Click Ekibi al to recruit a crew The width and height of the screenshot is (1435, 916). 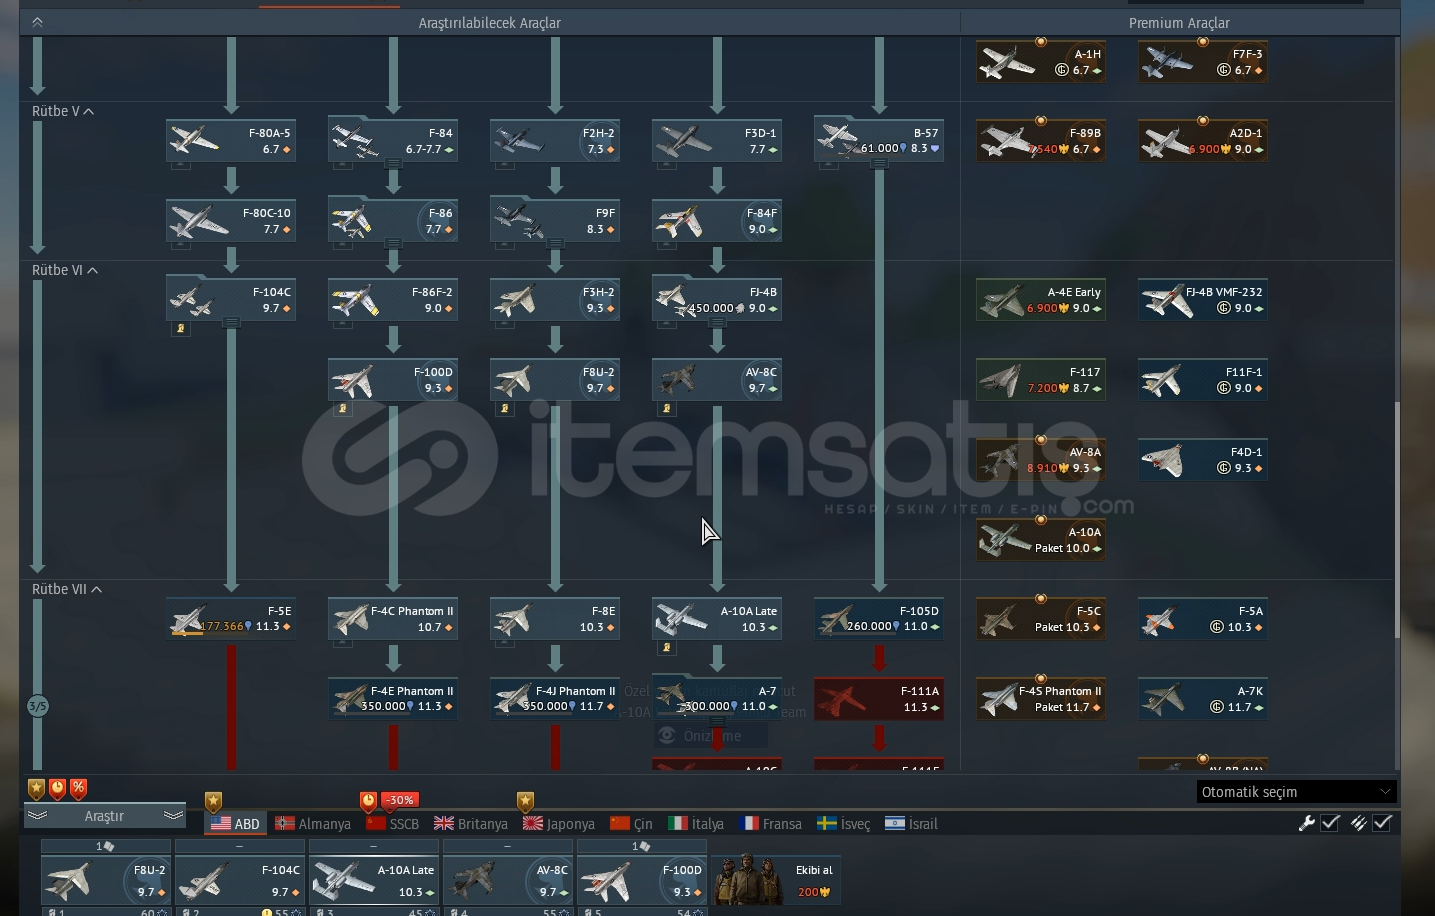pos(776,880)
